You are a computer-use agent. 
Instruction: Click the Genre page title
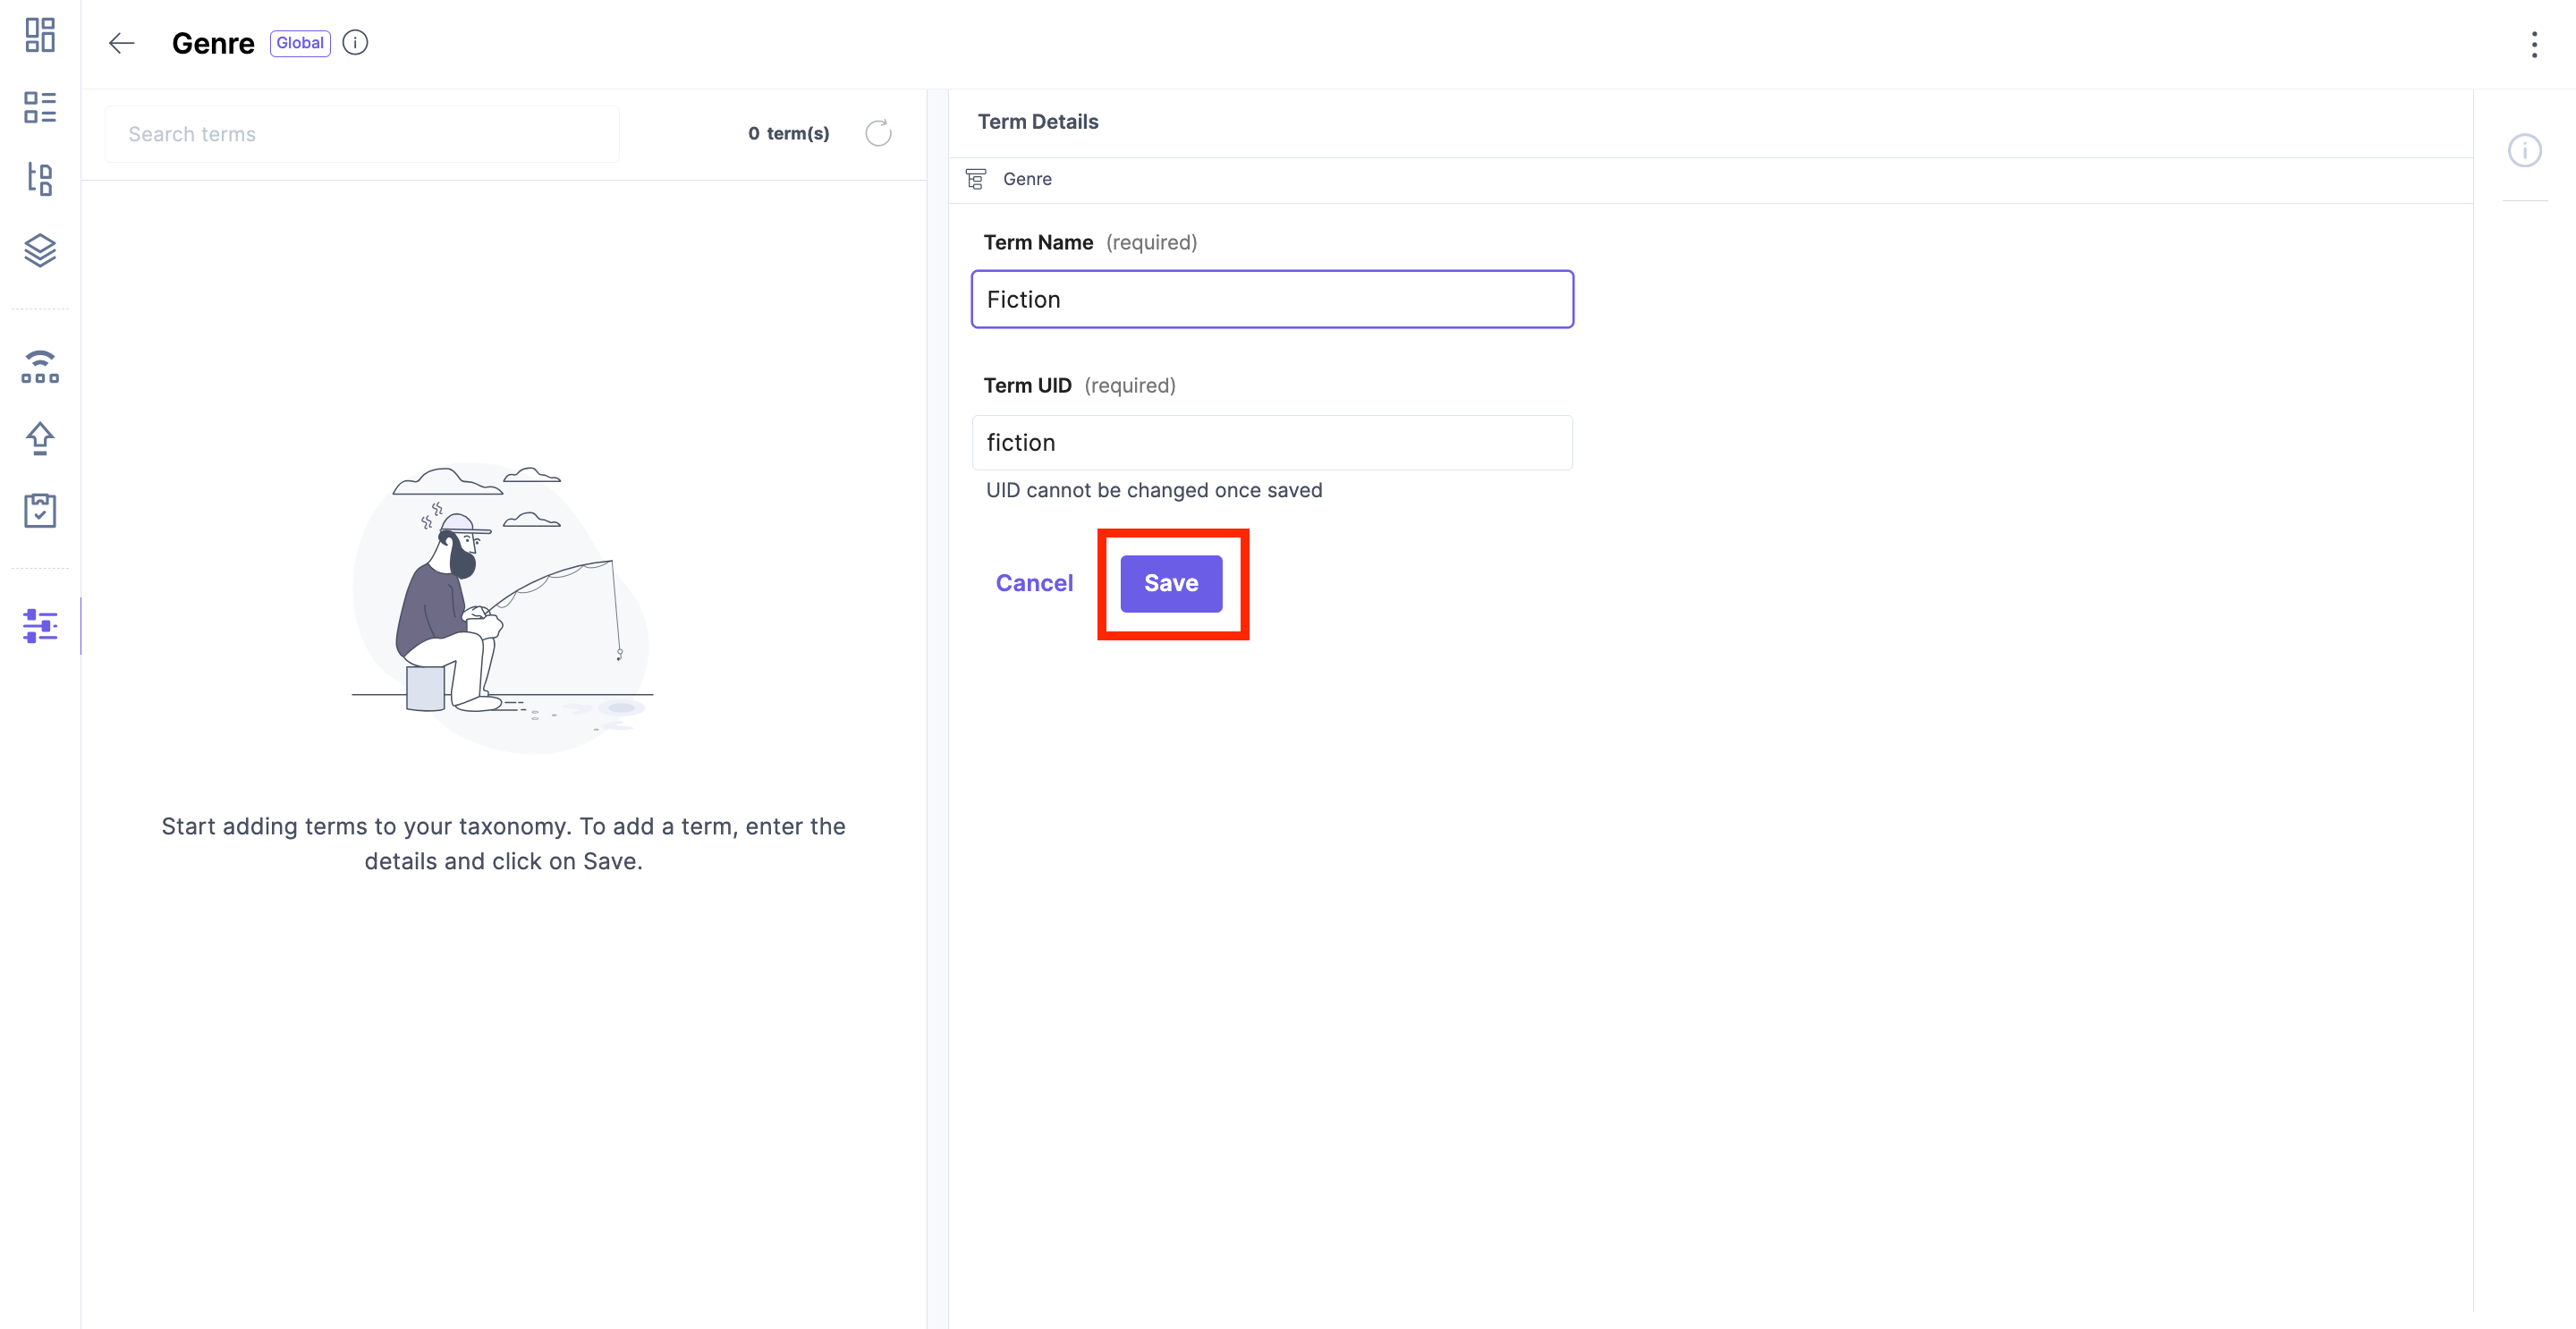click(213, 43)
